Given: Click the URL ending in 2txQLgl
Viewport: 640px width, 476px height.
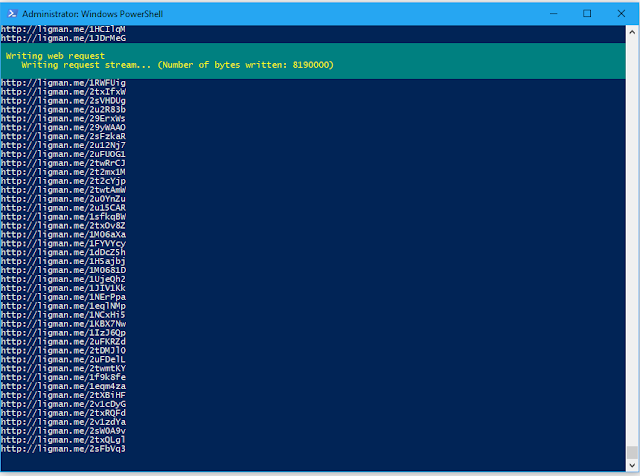Looking at the screenshot, I should 63,440.
